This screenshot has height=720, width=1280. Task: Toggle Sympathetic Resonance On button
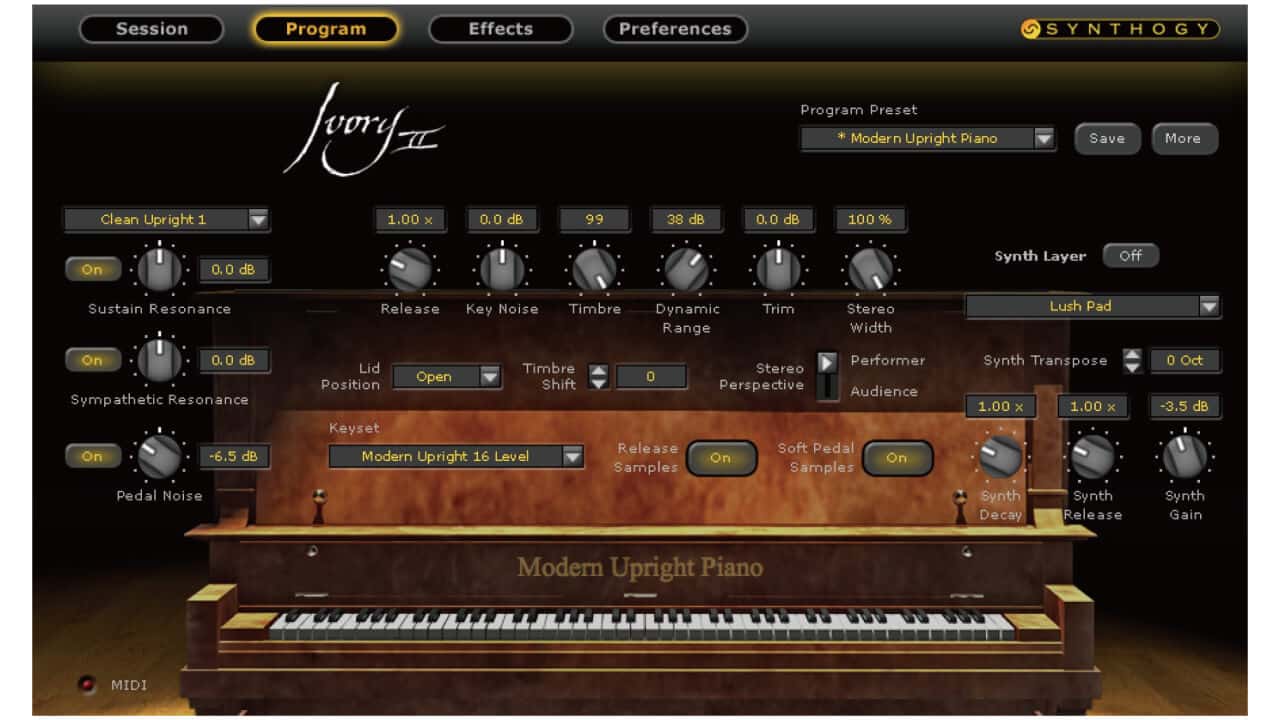92,360
